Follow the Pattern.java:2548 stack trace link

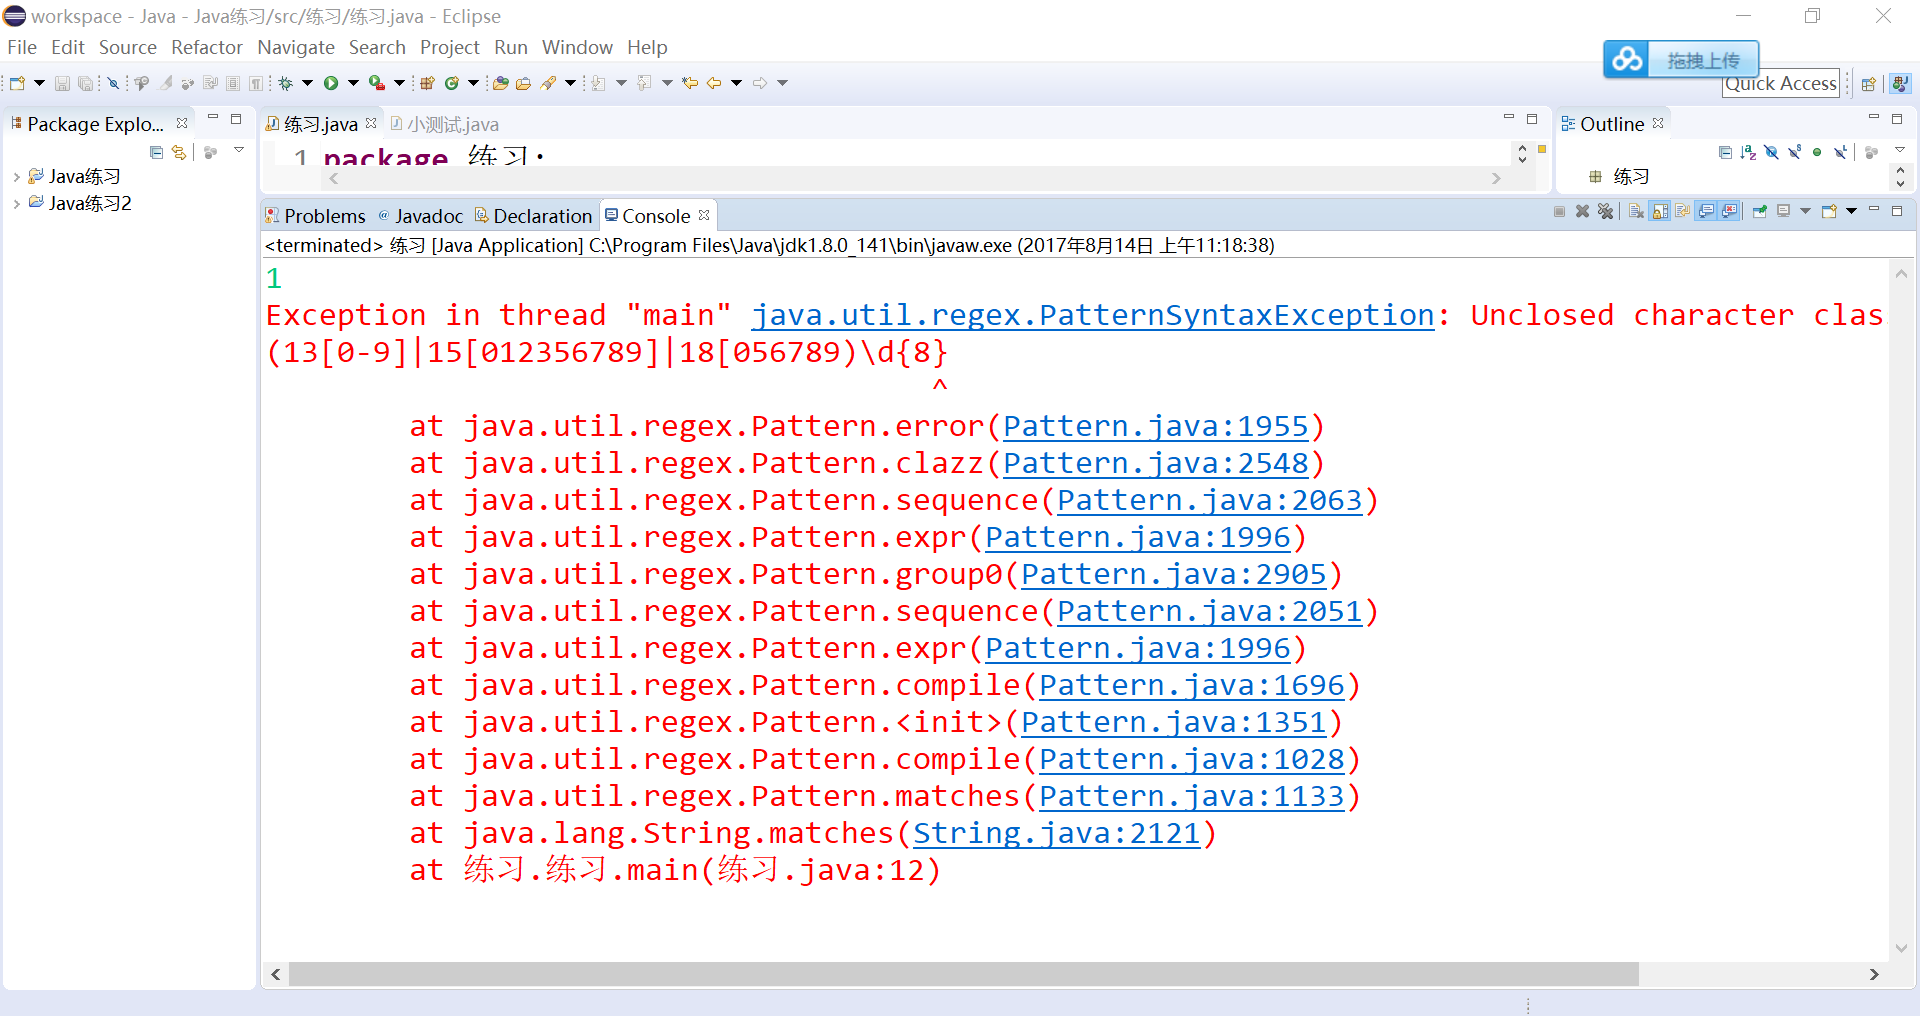coord(1155,463)
